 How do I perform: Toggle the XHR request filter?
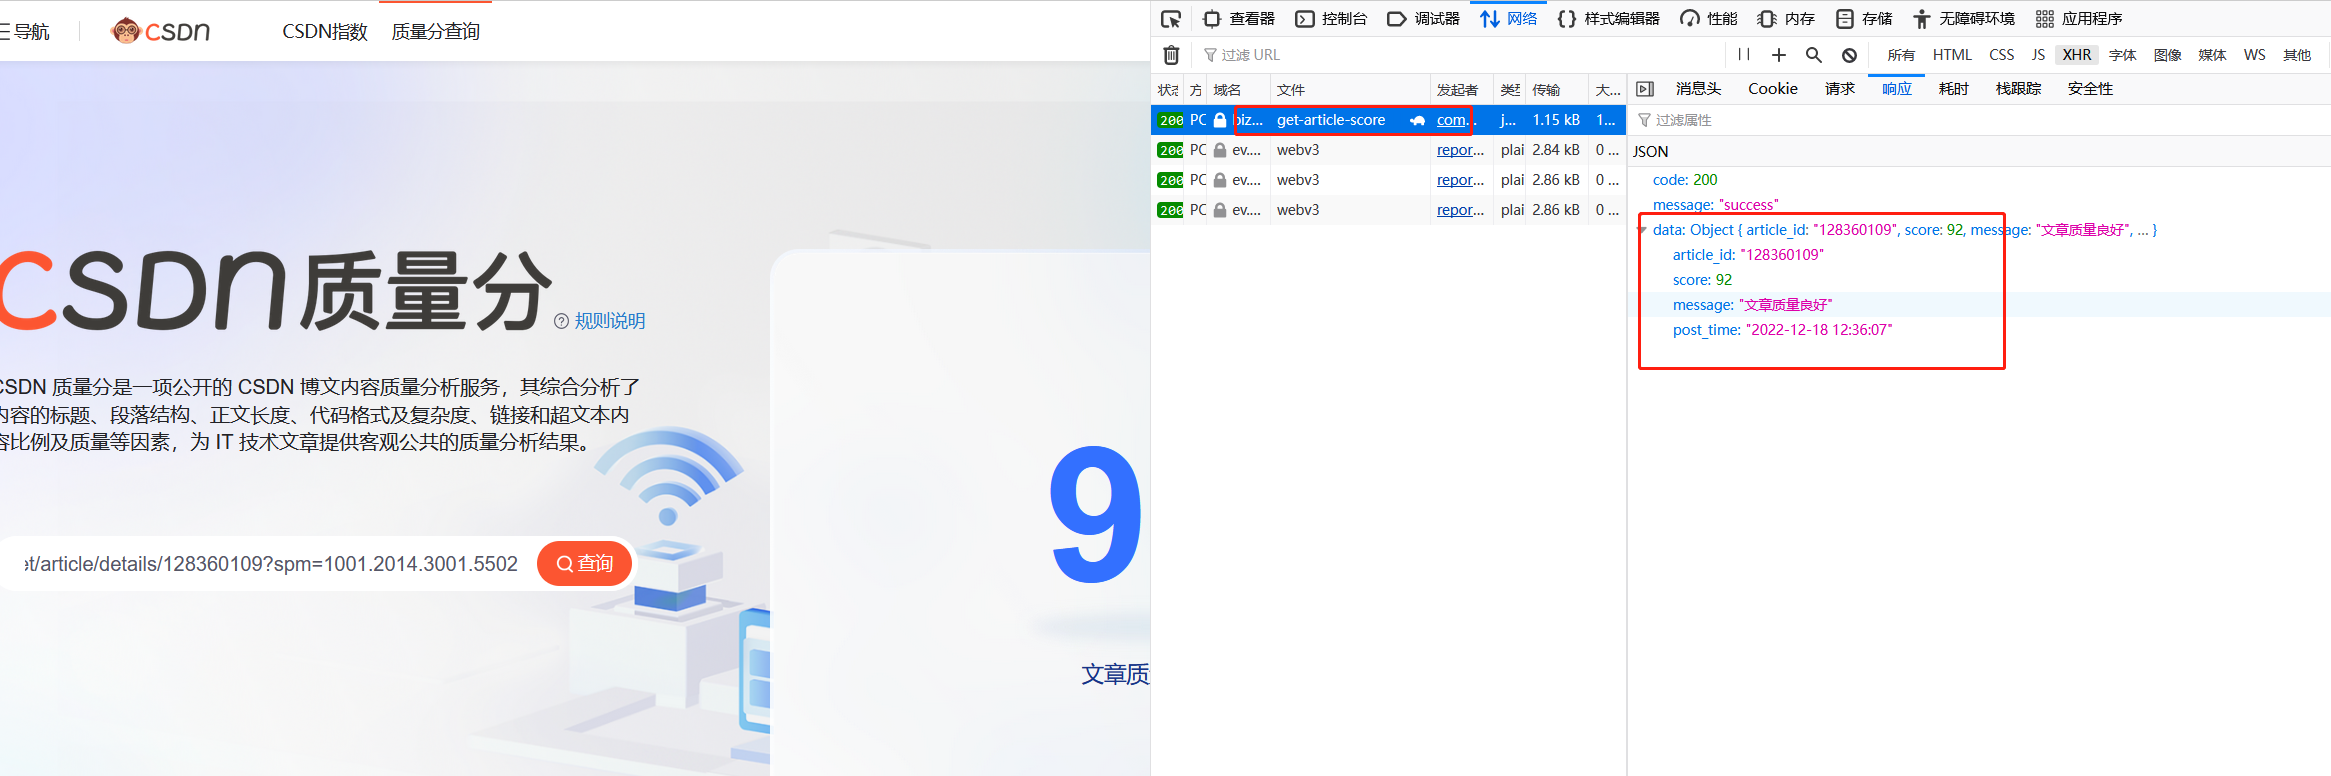click(x=2077, y=55)
